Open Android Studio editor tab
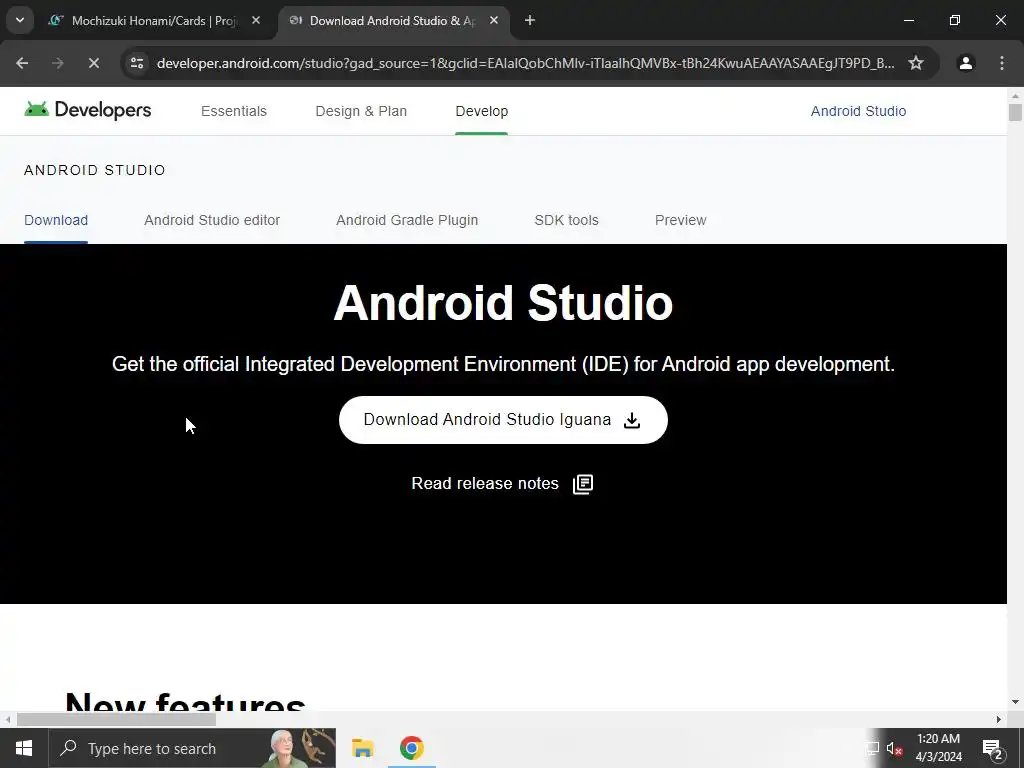This screenshot has width=1024, height=768. [x=212, y=220]
